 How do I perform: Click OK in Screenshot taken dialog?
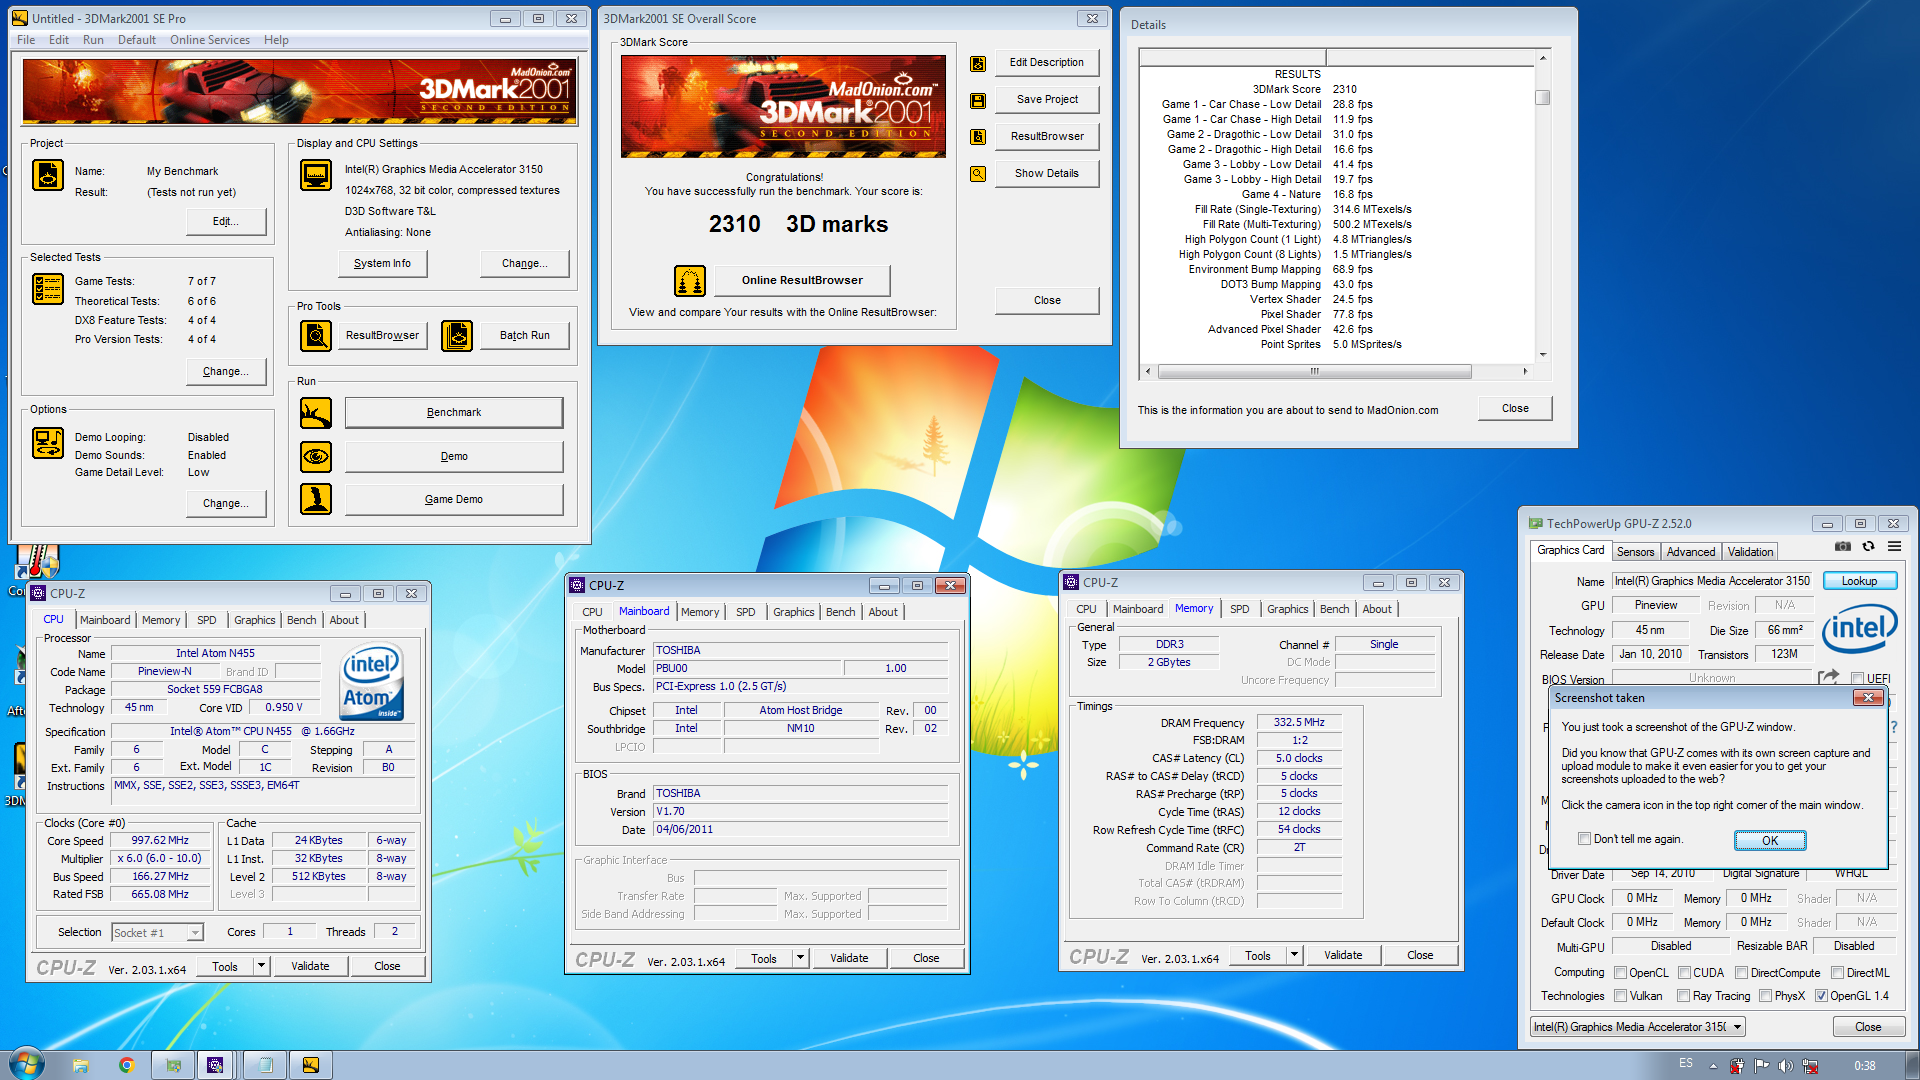(x=1770, y=840)
